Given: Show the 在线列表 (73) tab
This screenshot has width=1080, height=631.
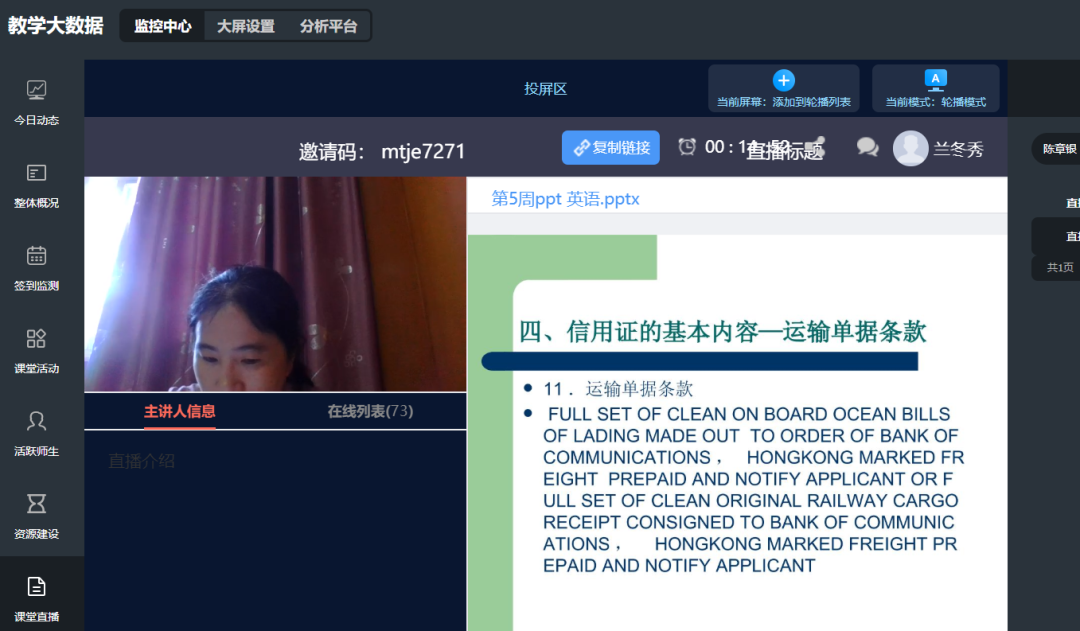Looking at the screenshot, I should point(370,411).
